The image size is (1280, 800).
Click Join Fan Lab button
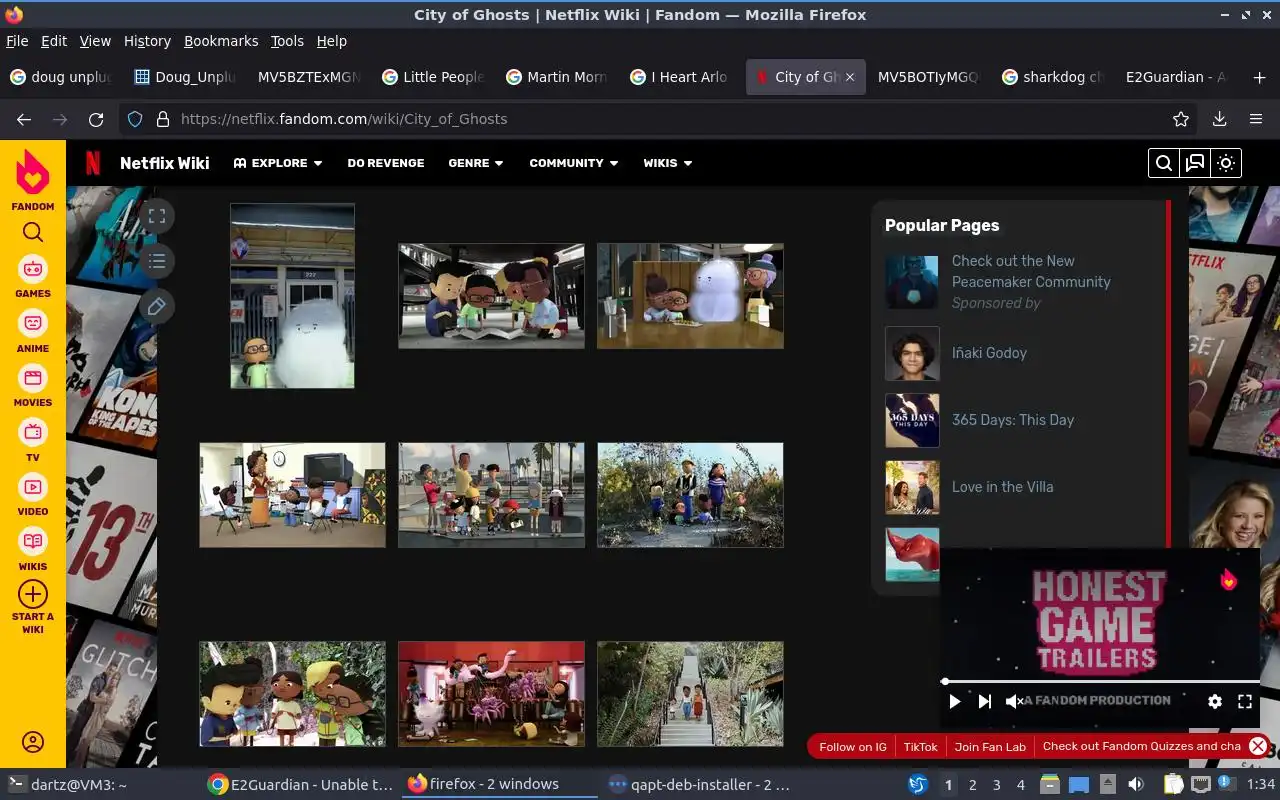990,746
